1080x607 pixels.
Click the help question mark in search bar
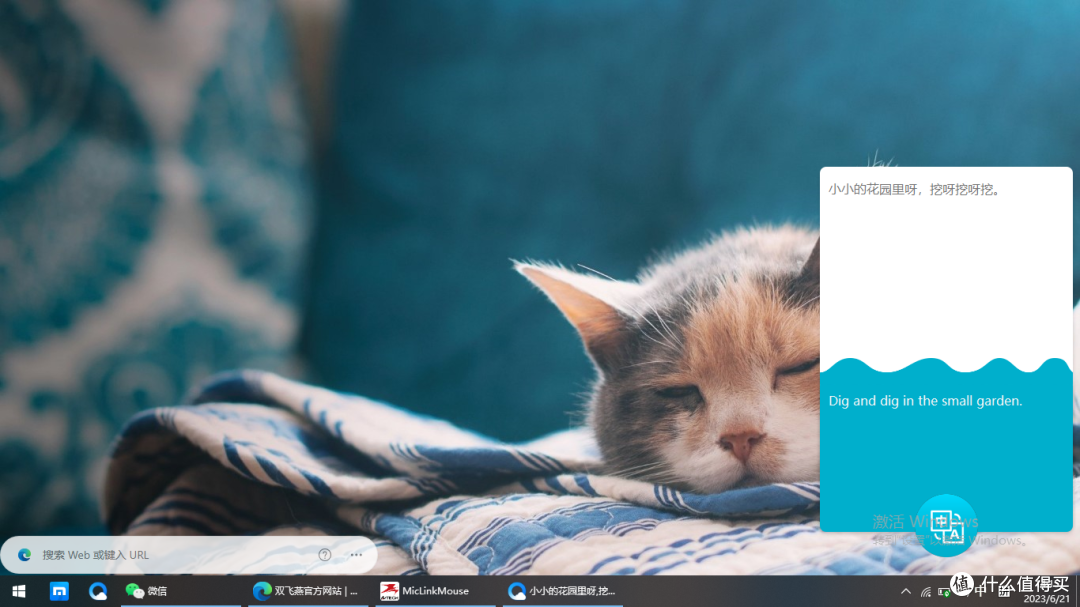click(325, 555)
